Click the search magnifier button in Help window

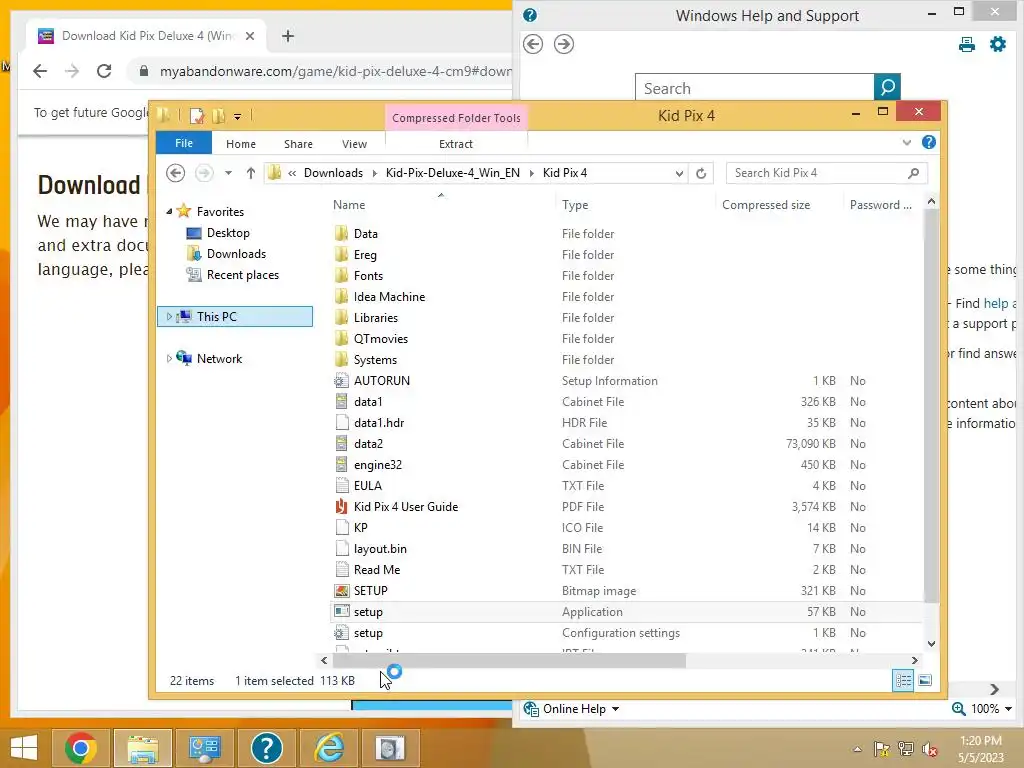point(887,87)
